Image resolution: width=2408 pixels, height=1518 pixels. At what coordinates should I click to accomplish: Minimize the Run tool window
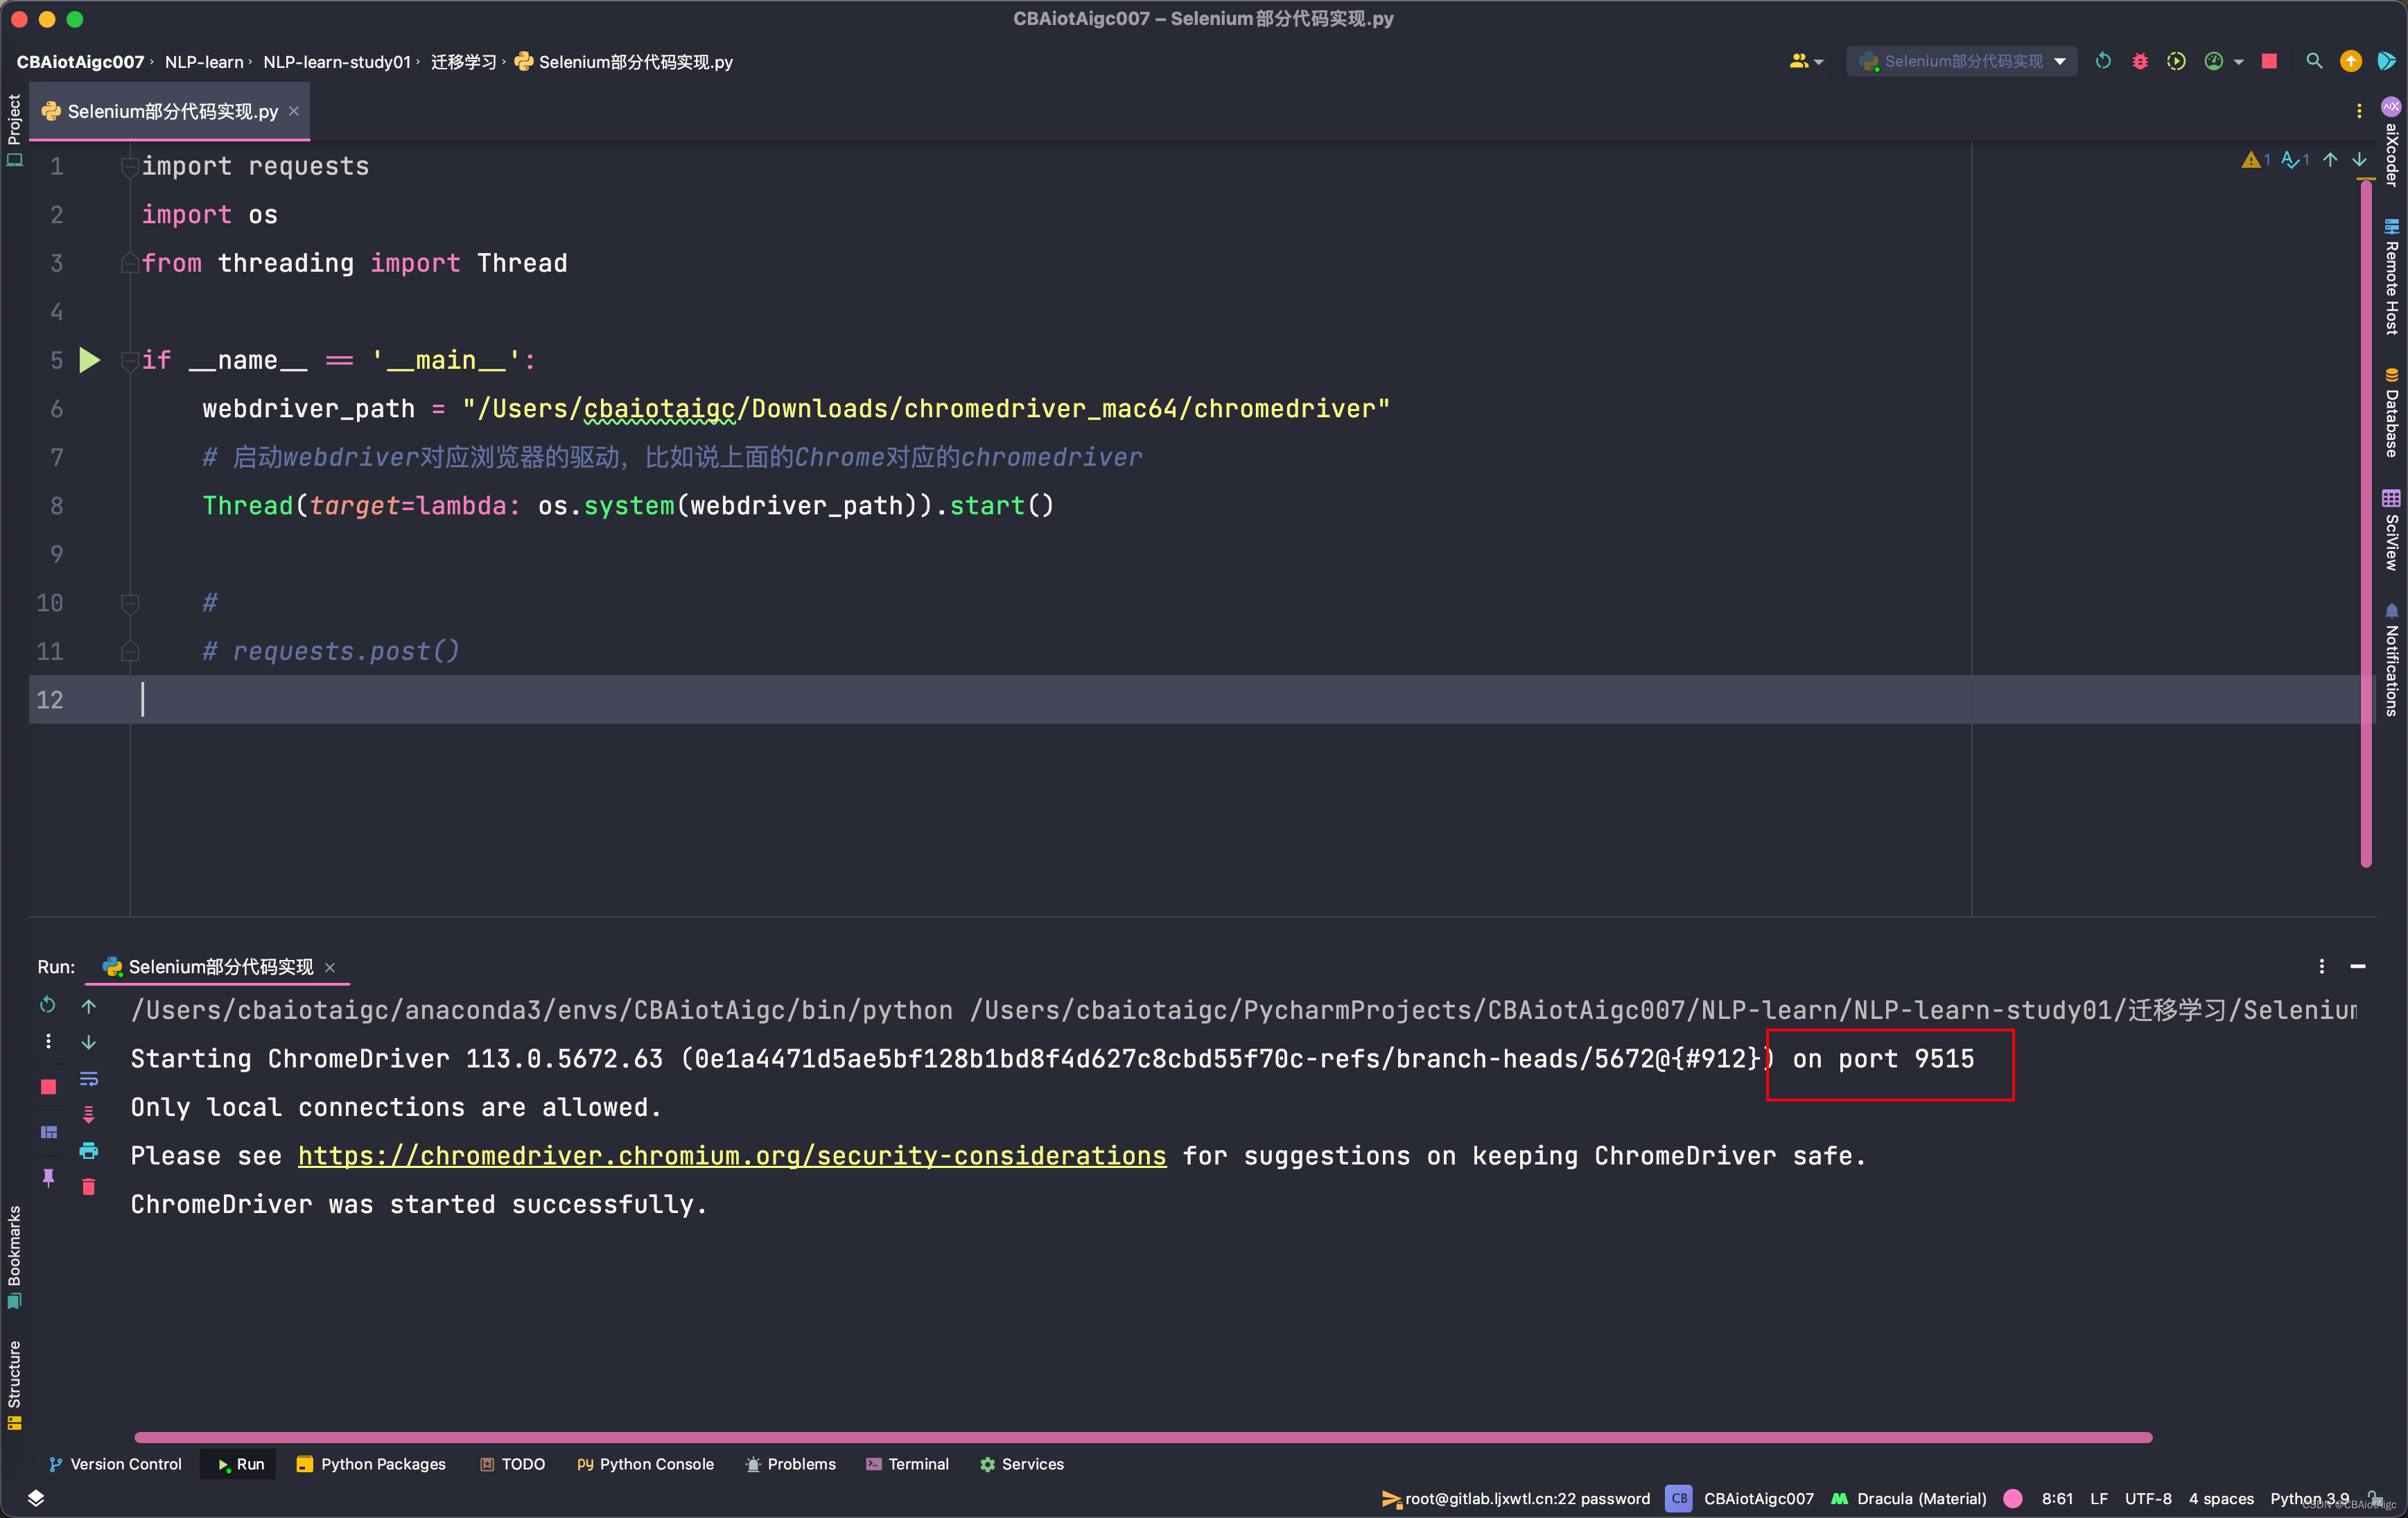click(x=2358, y=966)
